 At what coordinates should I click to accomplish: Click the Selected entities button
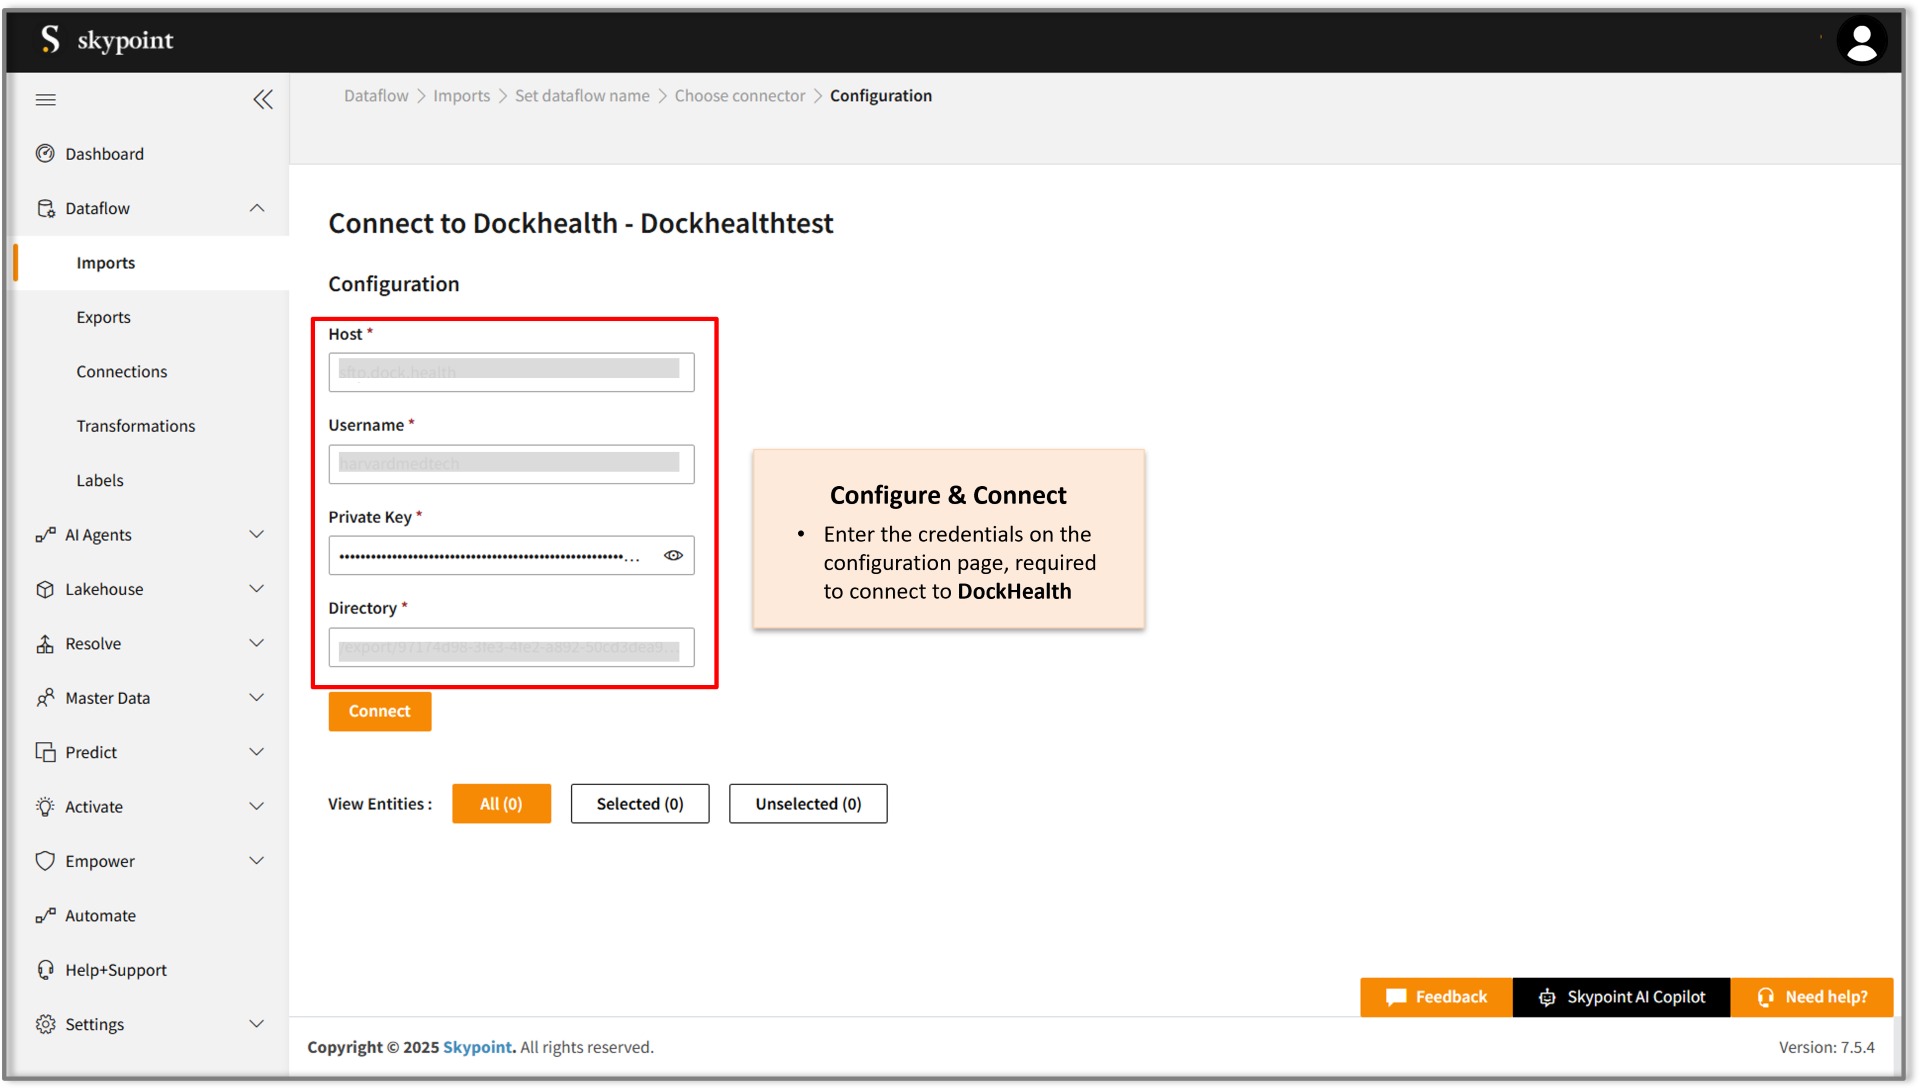[640, 803]
